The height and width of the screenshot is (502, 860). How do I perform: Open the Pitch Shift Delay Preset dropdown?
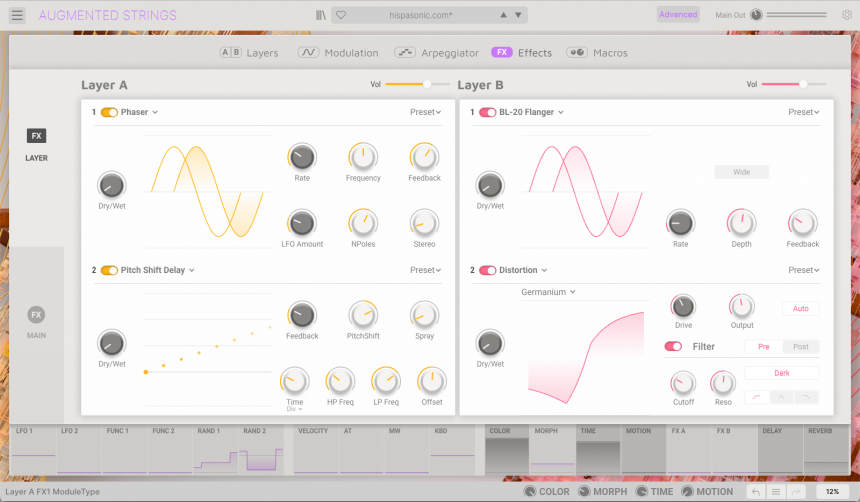(x=426, y=270)
